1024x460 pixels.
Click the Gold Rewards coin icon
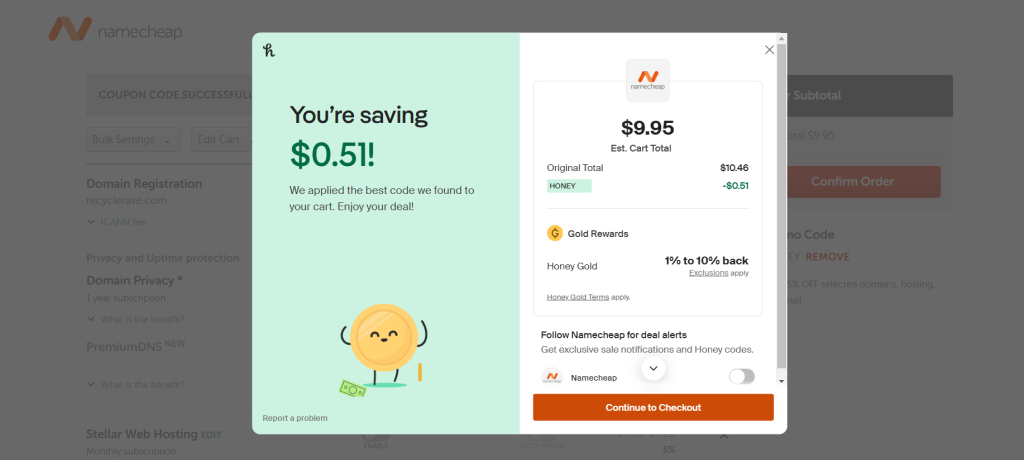point(555,233)
